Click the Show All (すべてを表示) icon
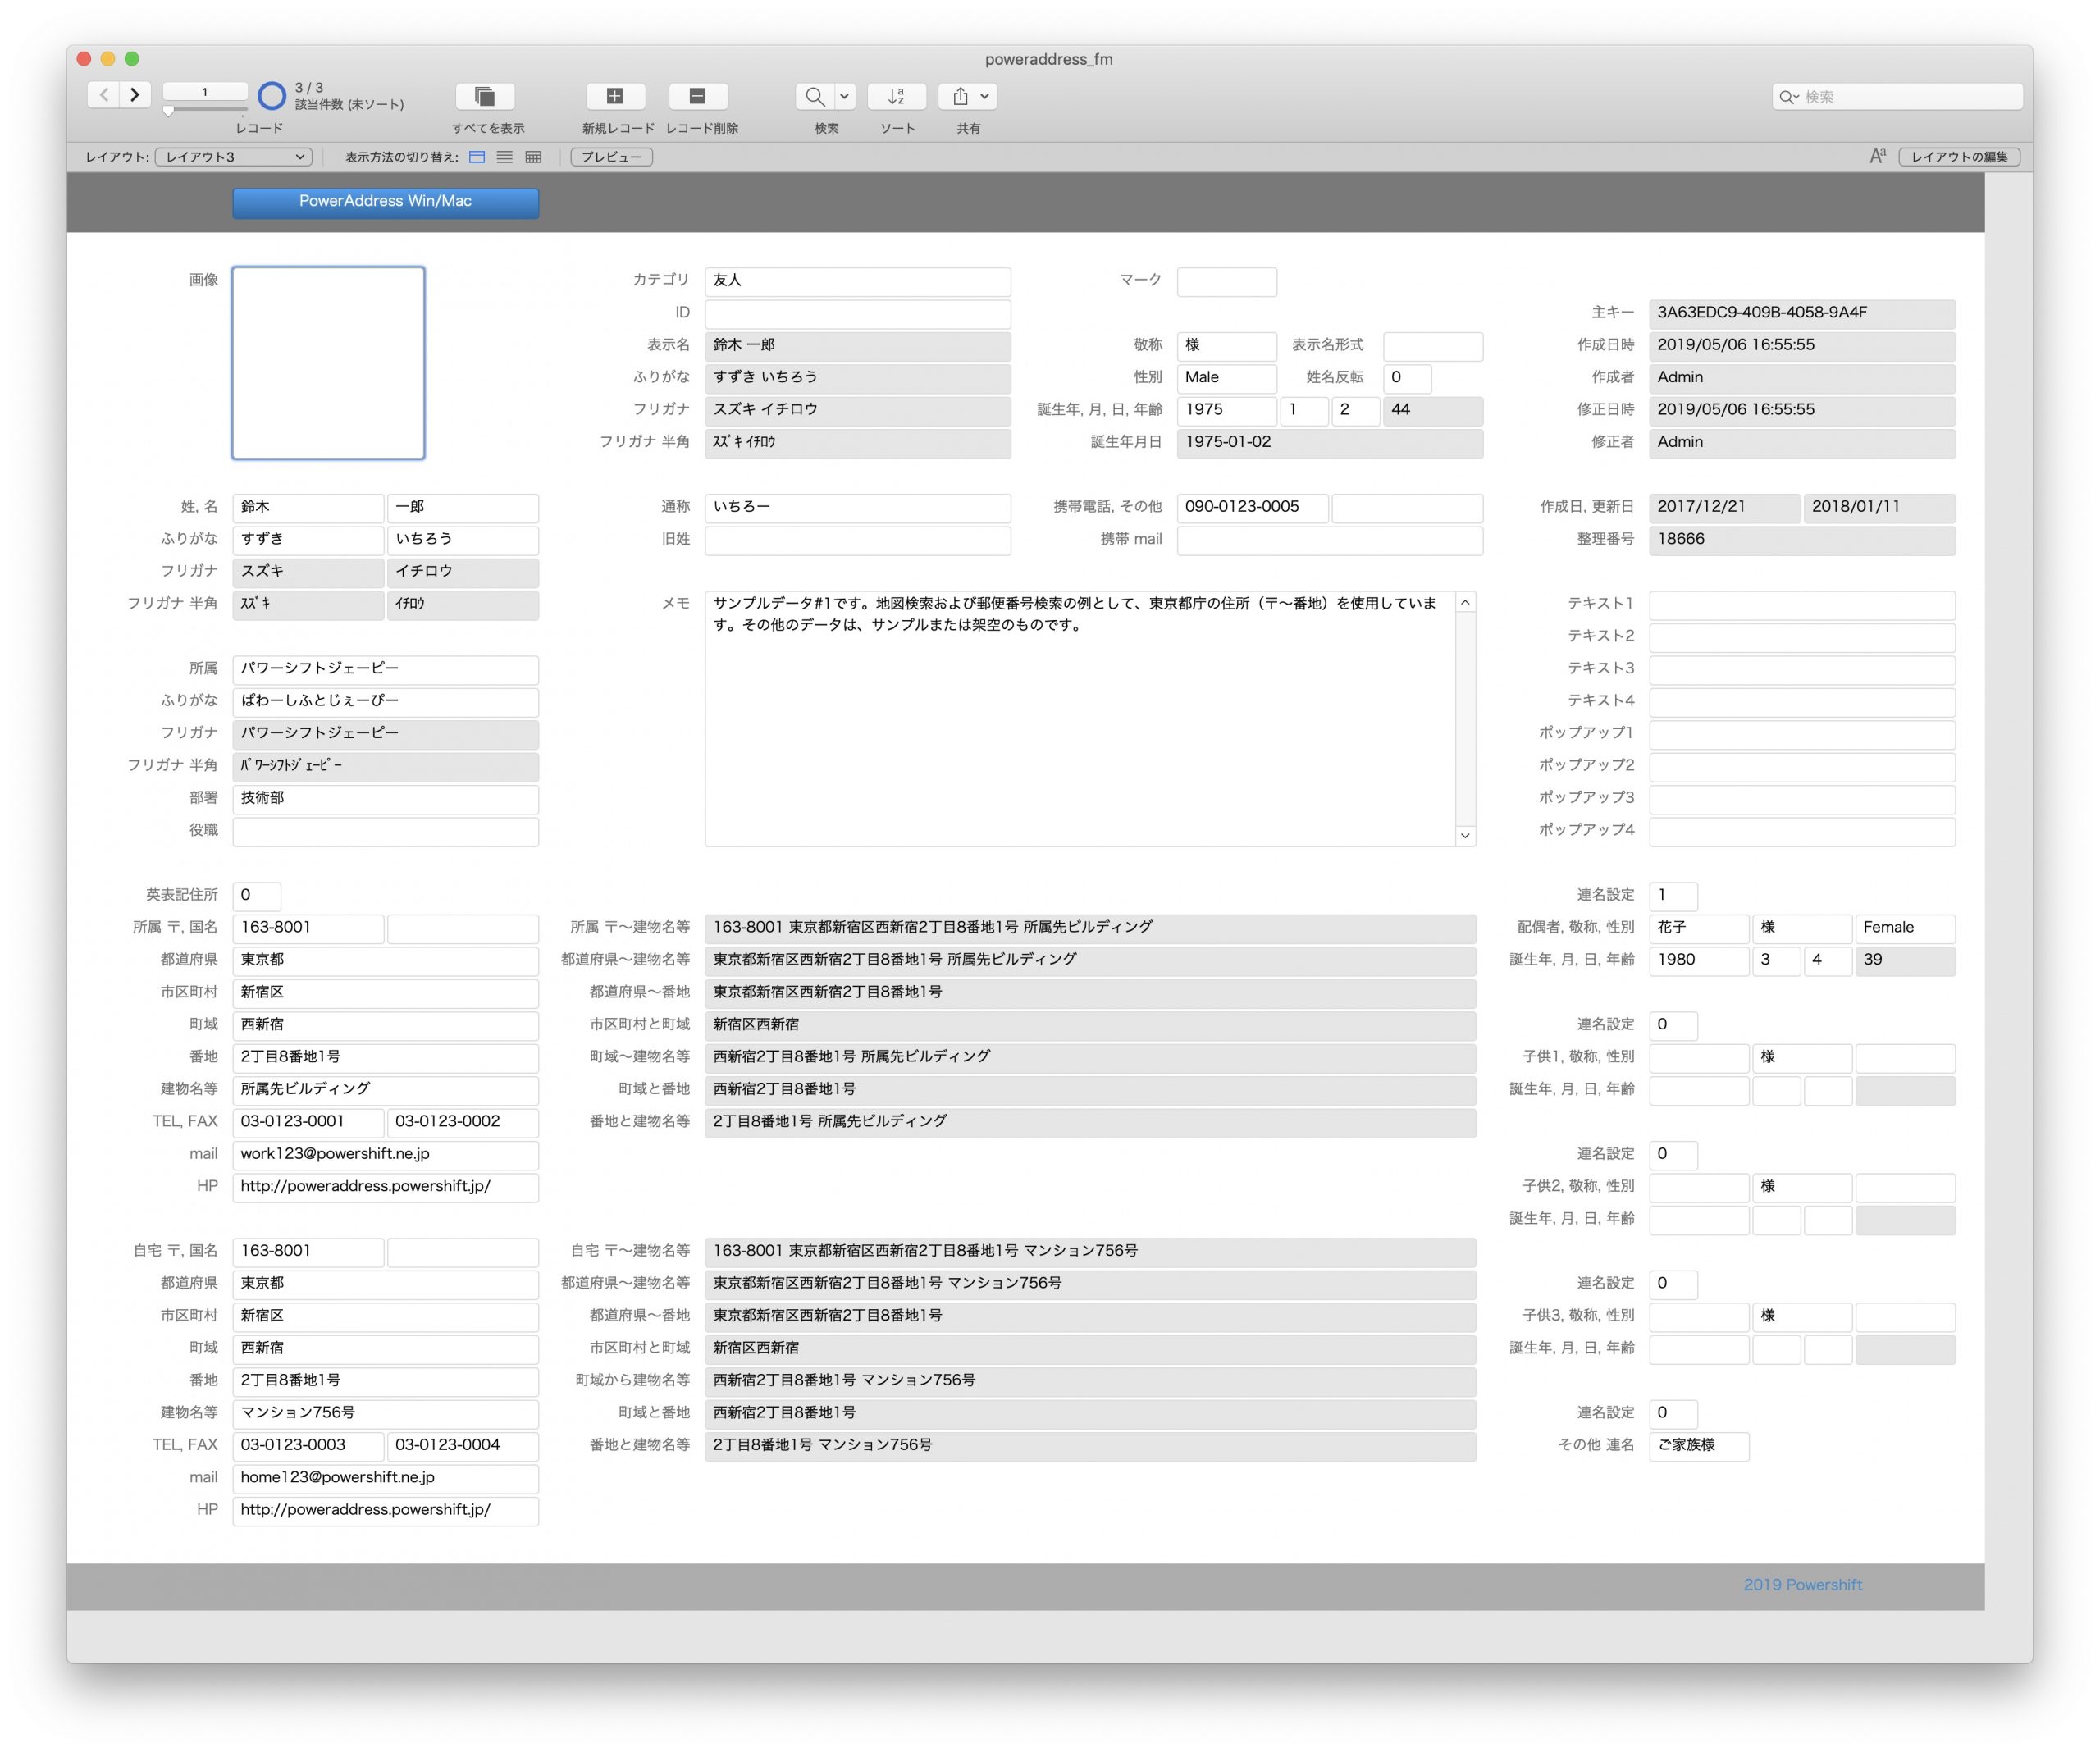This screenshot has width=2100, height=1752. click(485, 96)
